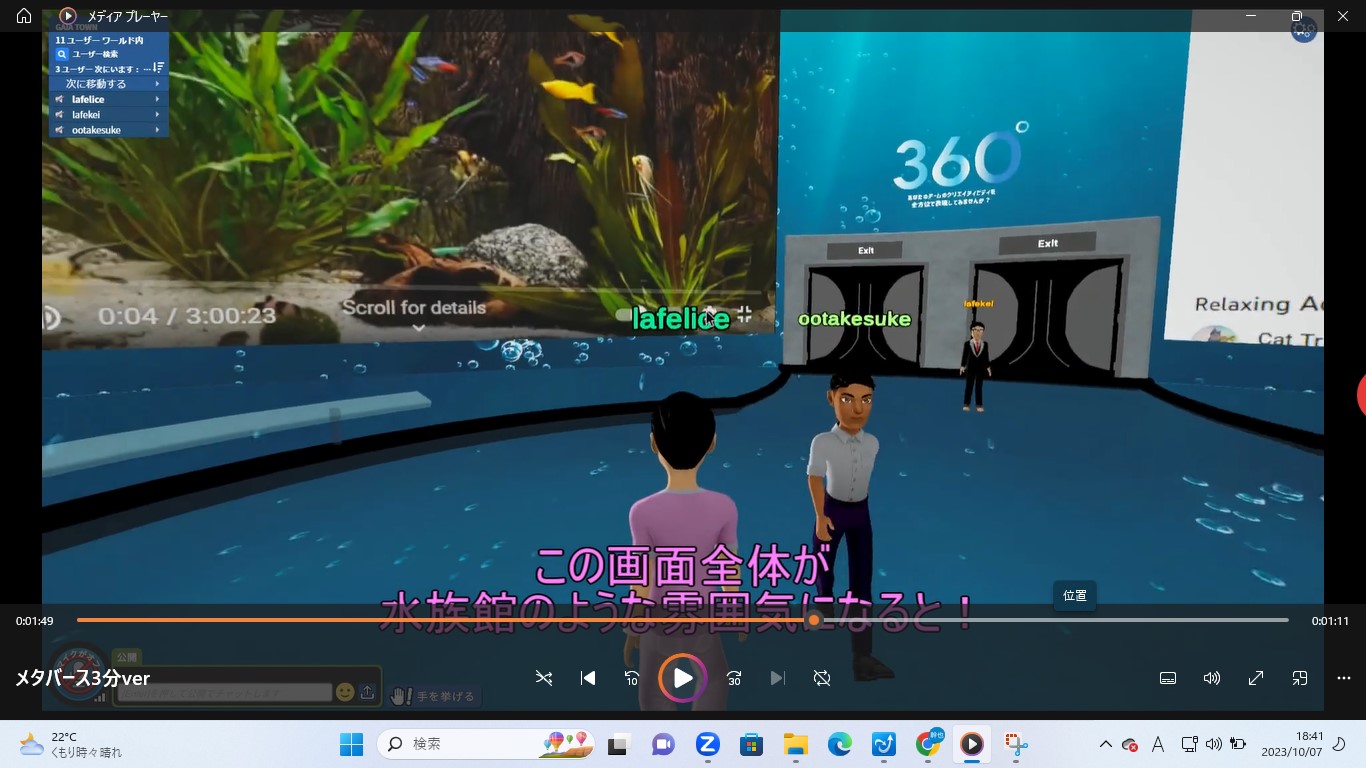Image resolution: width=1366 pixels, height=768 pixels.
Task: Click the seek bar position handle
Action: click(x=814, y=620)
